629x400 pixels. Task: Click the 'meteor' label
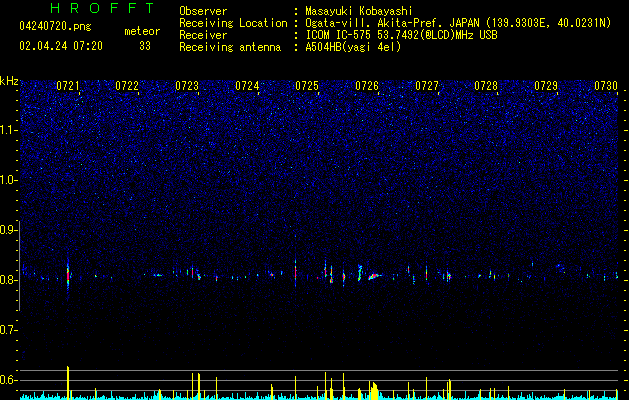142,31
